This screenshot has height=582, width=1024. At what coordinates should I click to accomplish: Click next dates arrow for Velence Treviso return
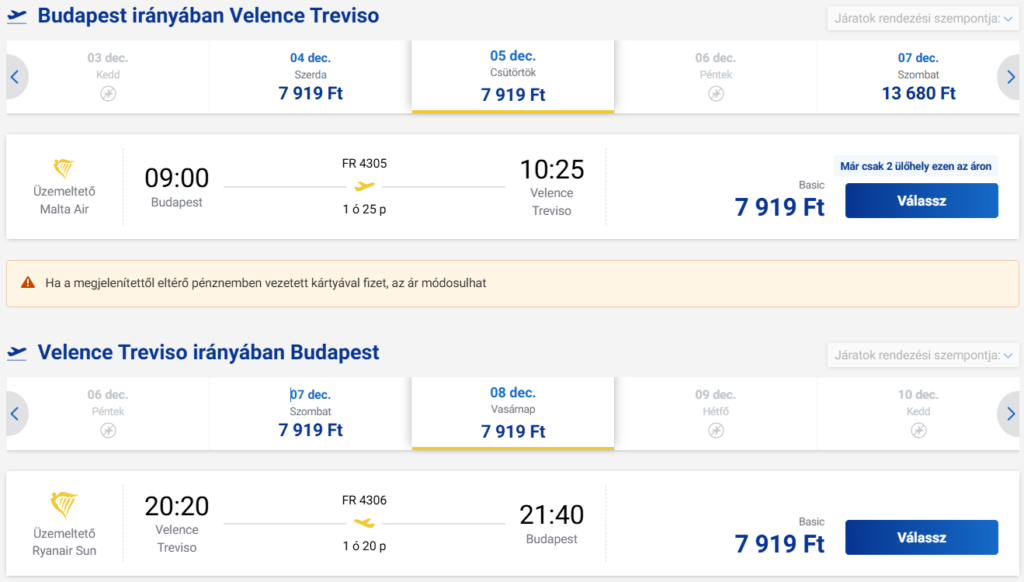point(1010,413)
